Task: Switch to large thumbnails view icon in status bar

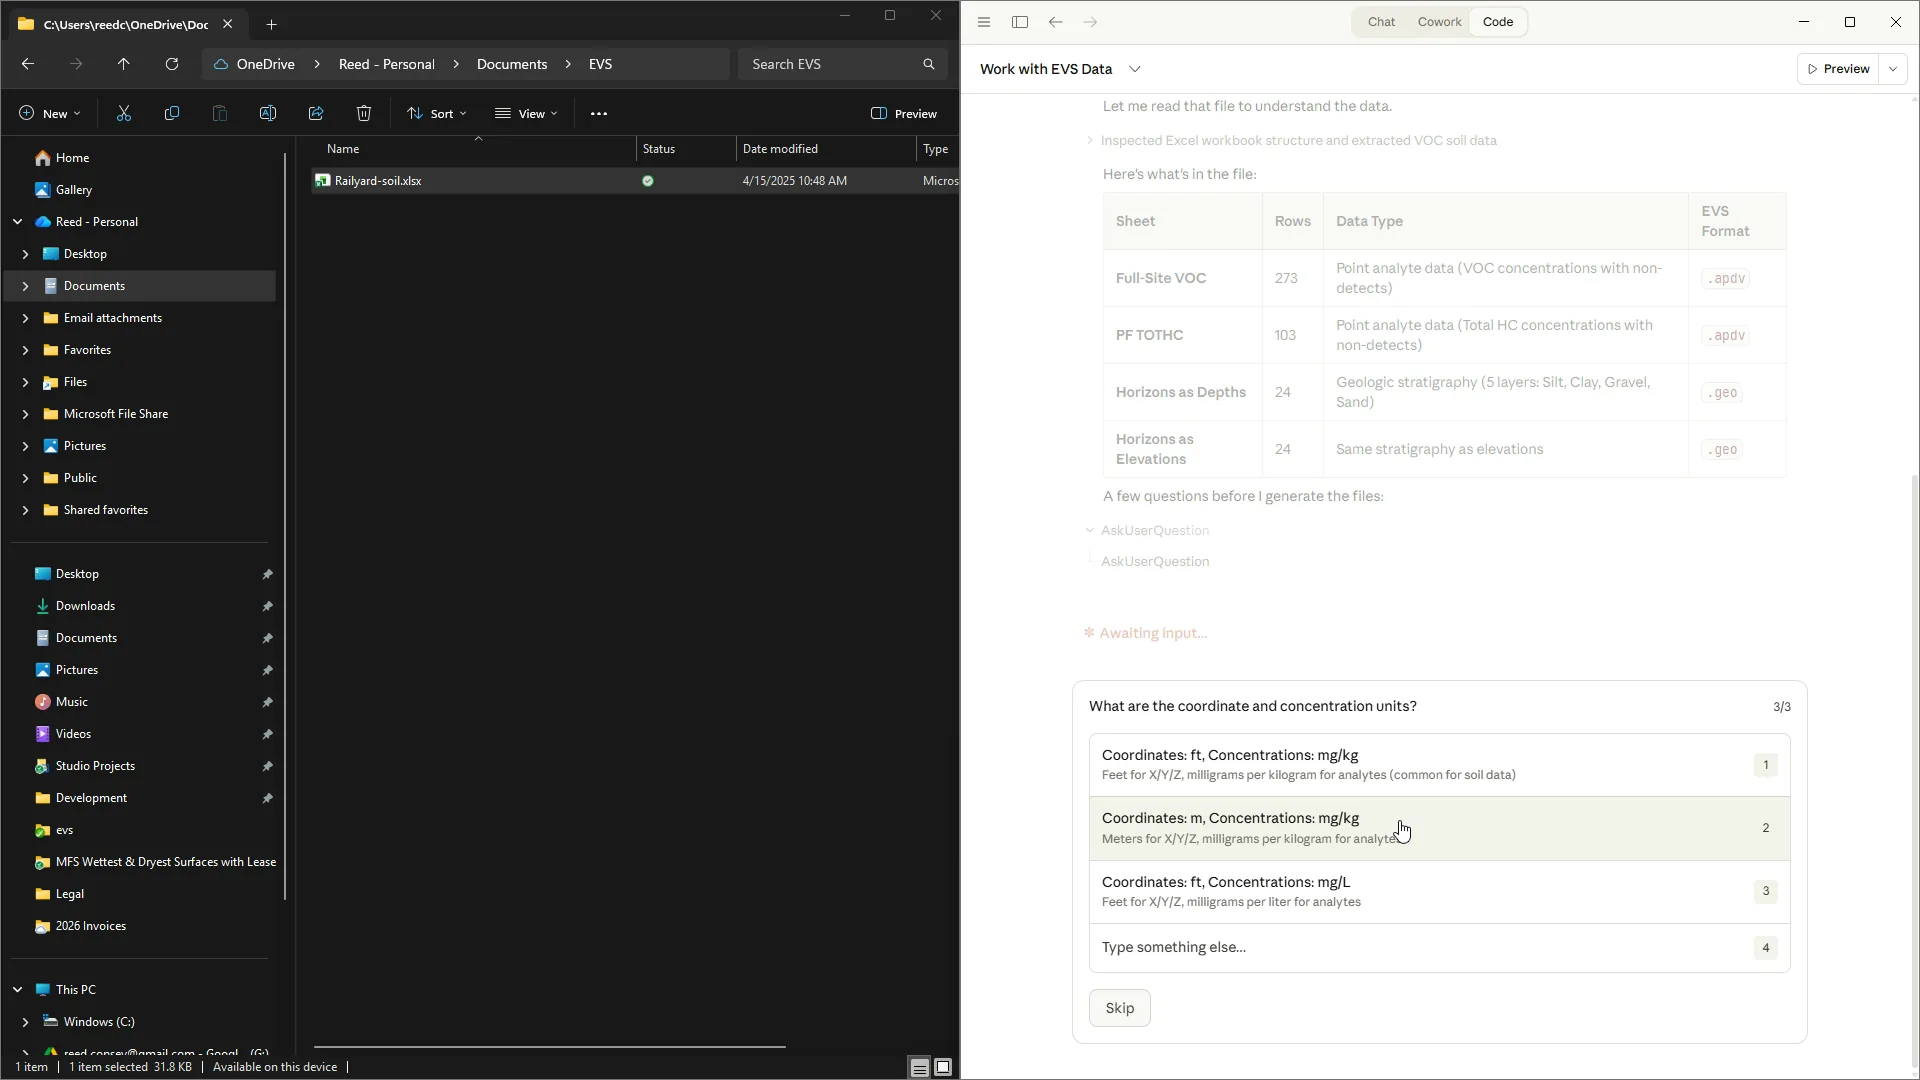Action: coord(943,1068)
